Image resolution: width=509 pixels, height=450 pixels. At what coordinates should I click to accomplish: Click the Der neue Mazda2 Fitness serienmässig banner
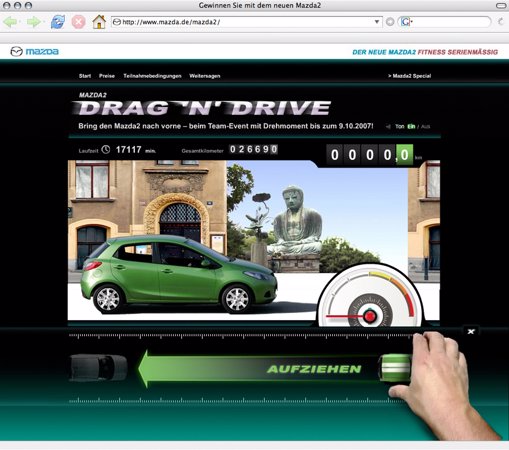[425, 52]
